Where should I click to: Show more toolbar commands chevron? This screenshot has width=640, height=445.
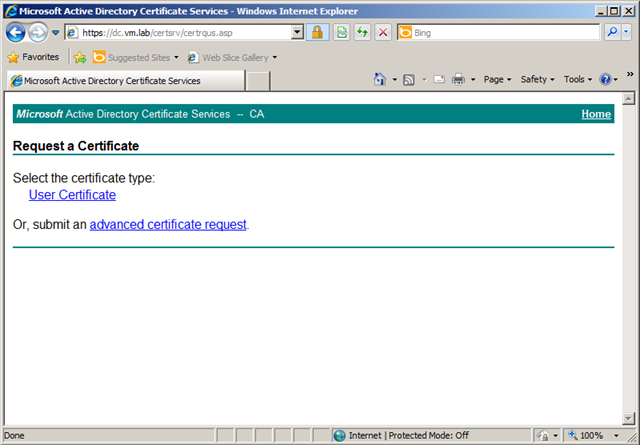point(630,74)
